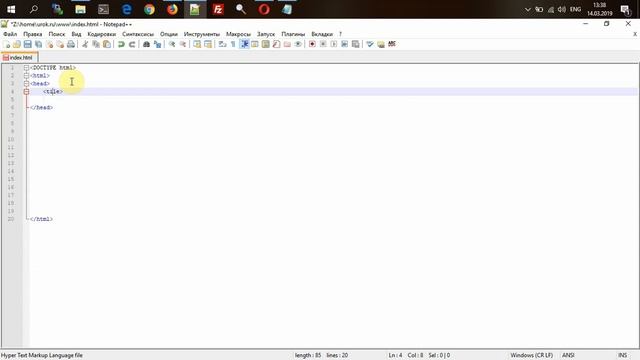
Task: Open the ? help menu
Action: tap(340, 34)
